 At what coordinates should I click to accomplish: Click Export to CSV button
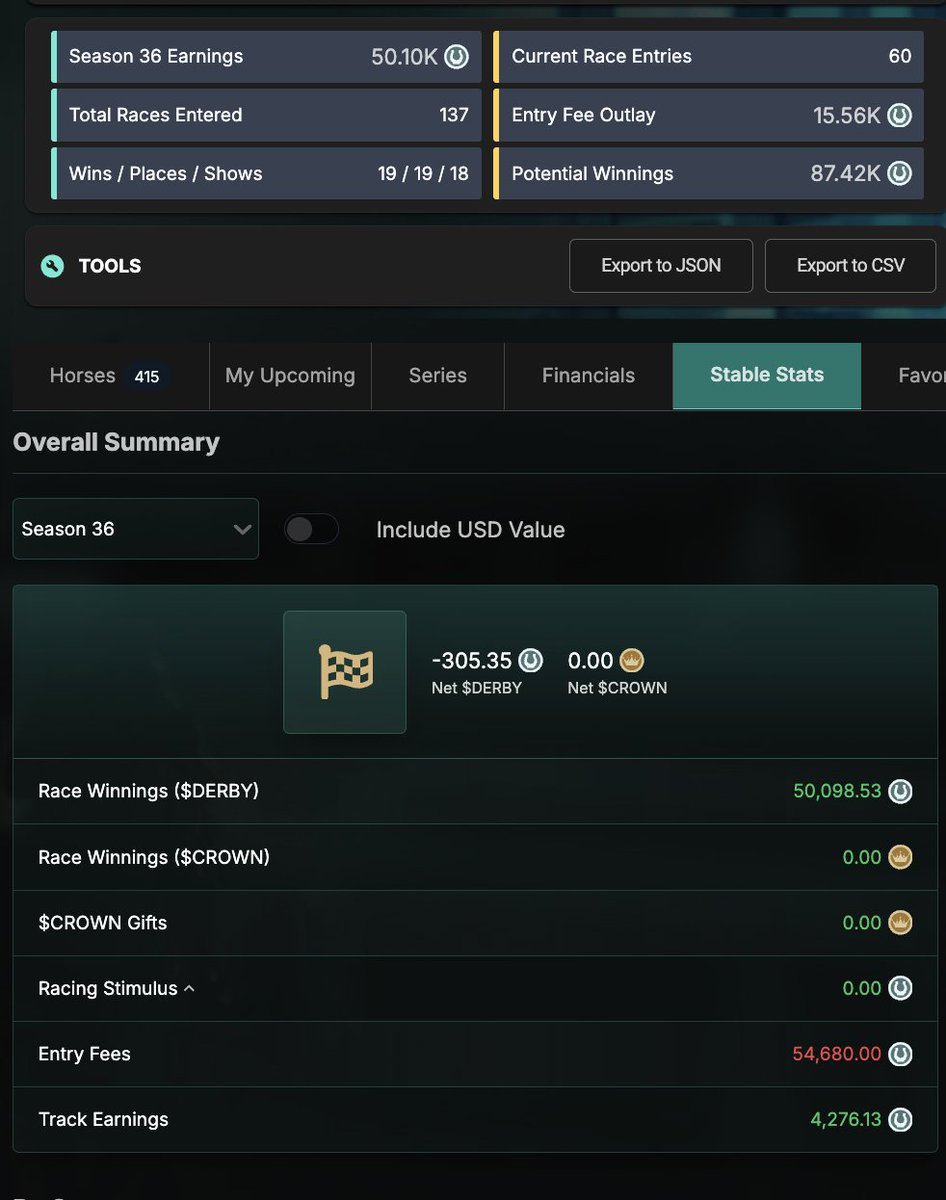point(851,266)
